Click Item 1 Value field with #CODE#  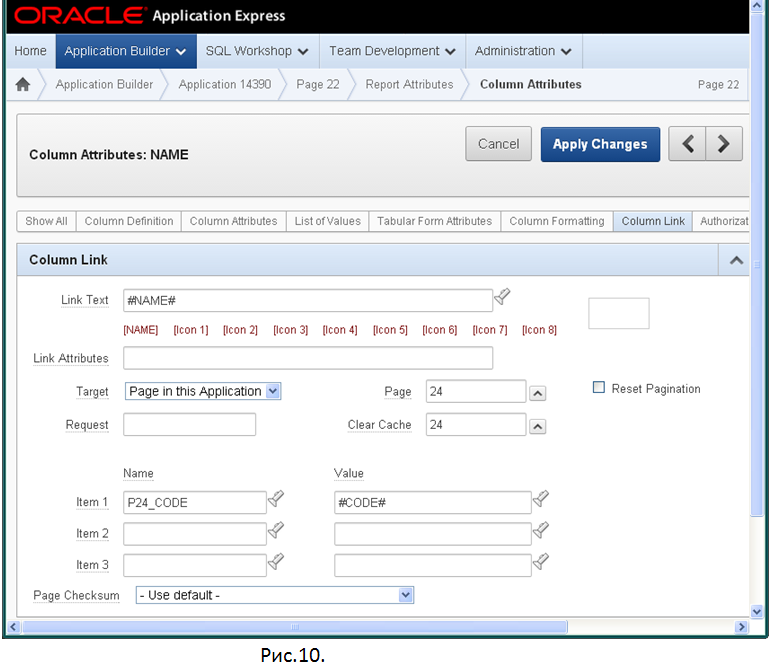433,502
